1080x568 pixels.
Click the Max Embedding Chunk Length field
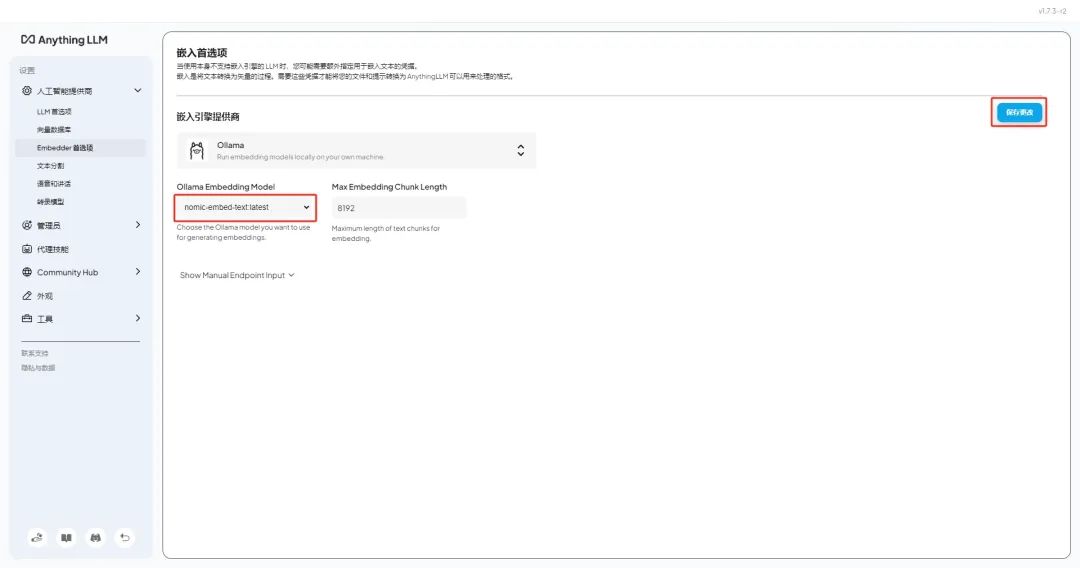point(399,208)
